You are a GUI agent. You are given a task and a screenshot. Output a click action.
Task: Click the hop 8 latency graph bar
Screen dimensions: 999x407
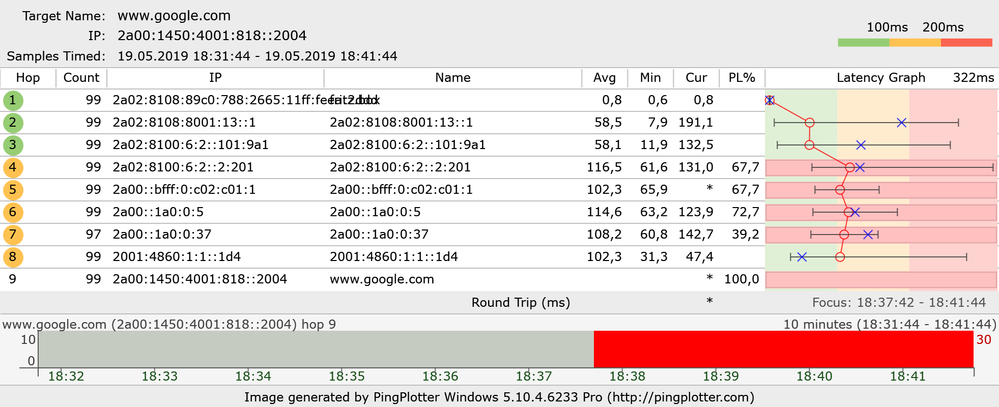click(881, 257)
